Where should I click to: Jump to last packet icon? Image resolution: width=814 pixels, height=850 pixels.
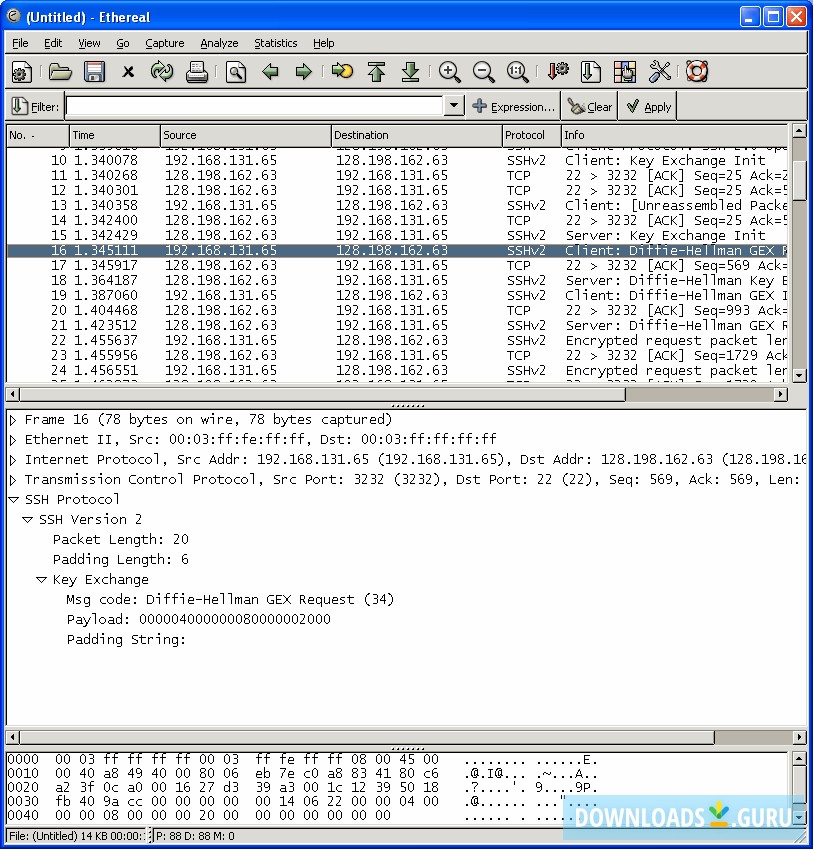coord(410,72)
